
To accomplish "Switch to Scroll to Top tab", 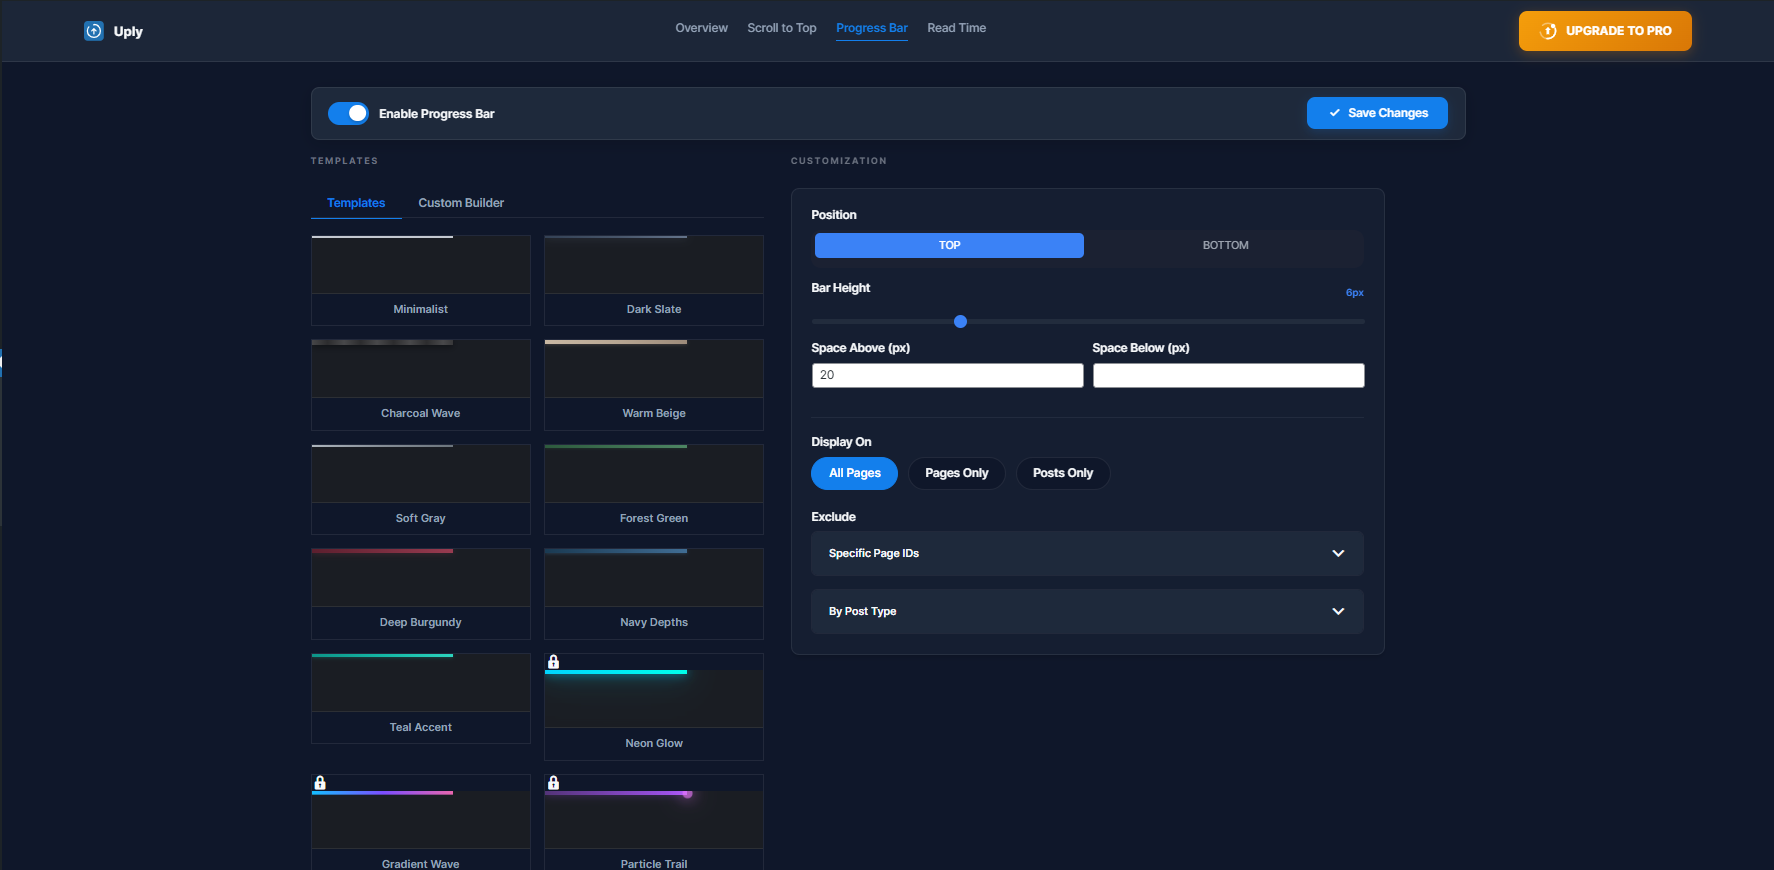I will click(782, 28).
